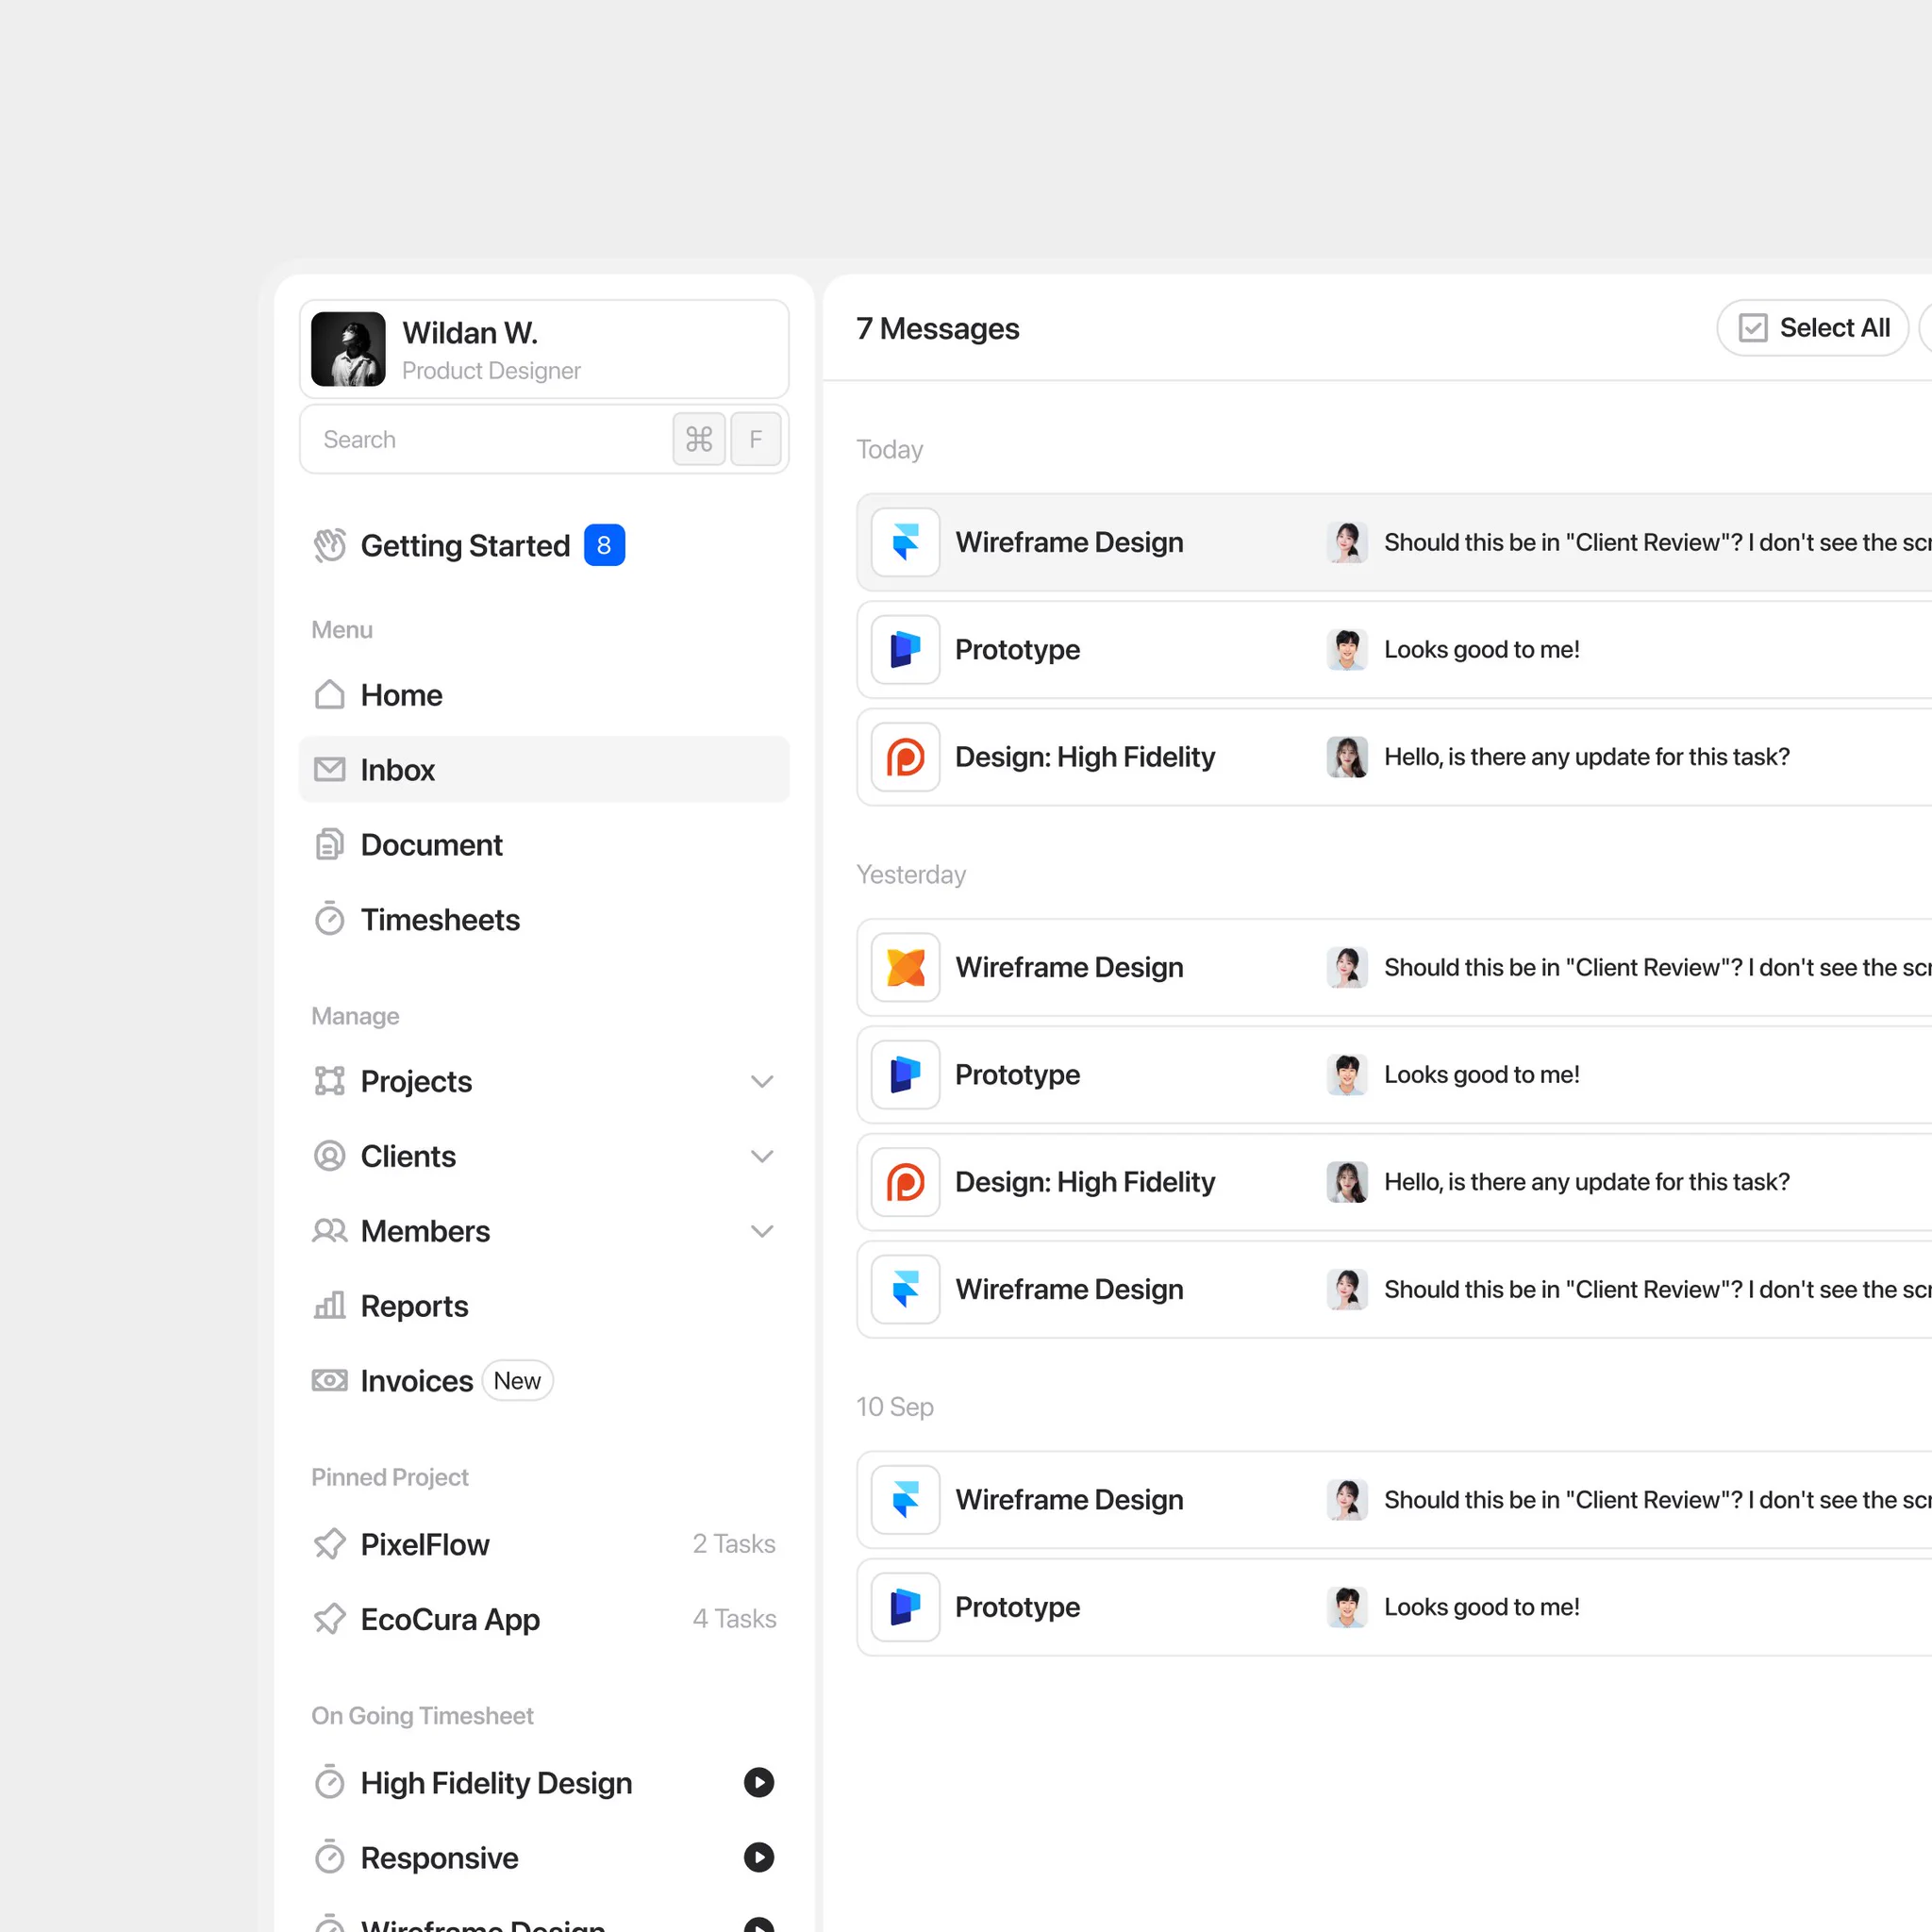
Task: Click the Reports bar chart icon
Action: click(329, 1305)
